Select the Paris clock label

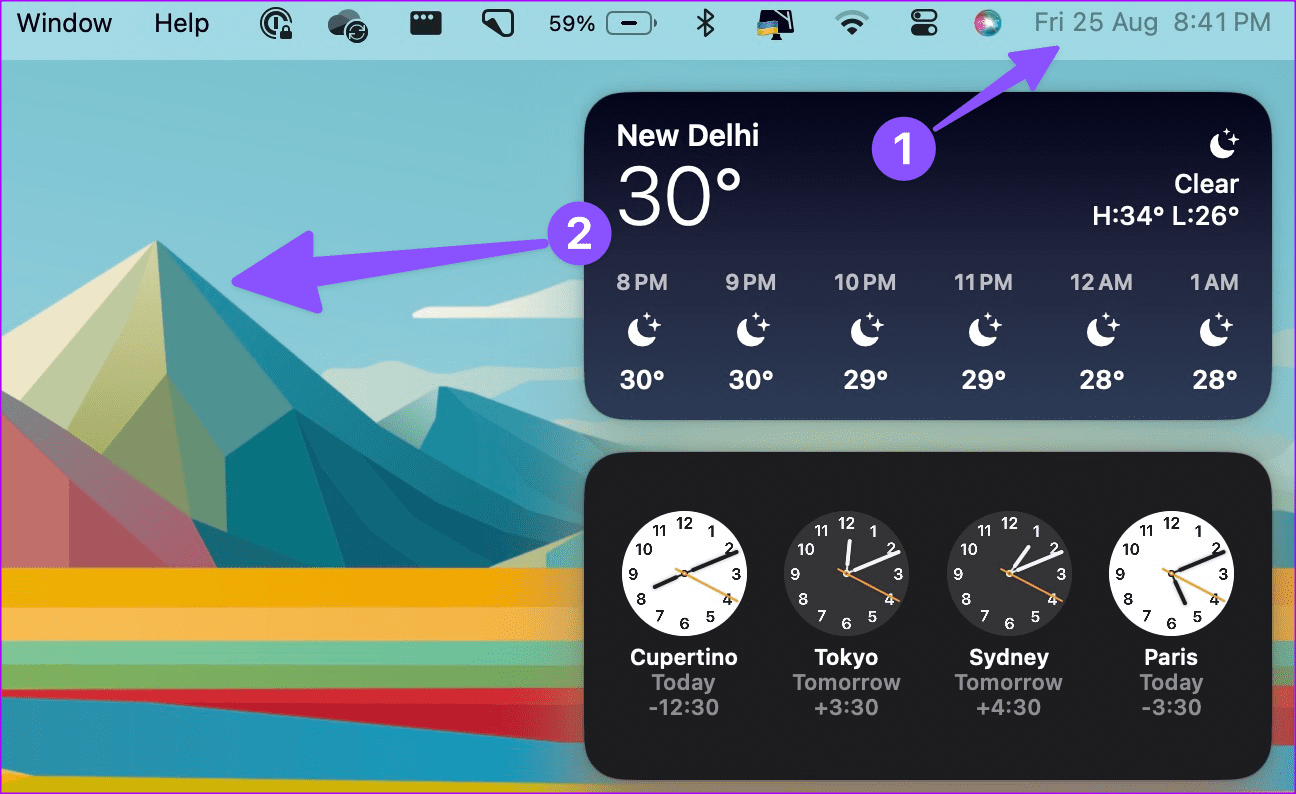click(x=1171, y=657)
